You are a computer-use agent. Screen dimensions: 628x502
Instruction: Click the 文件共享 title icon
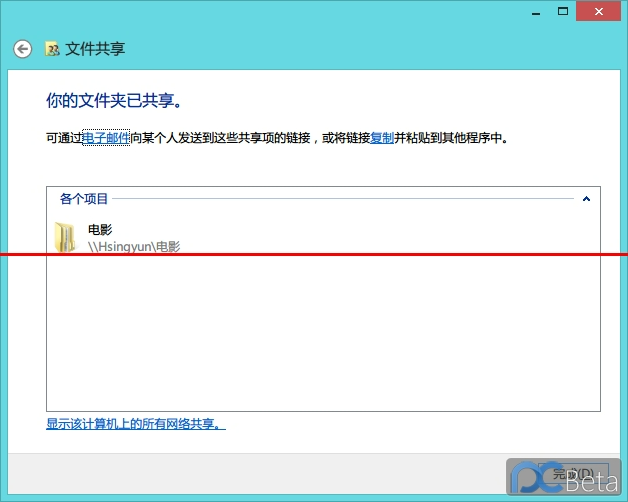click(x=52, y=49)
